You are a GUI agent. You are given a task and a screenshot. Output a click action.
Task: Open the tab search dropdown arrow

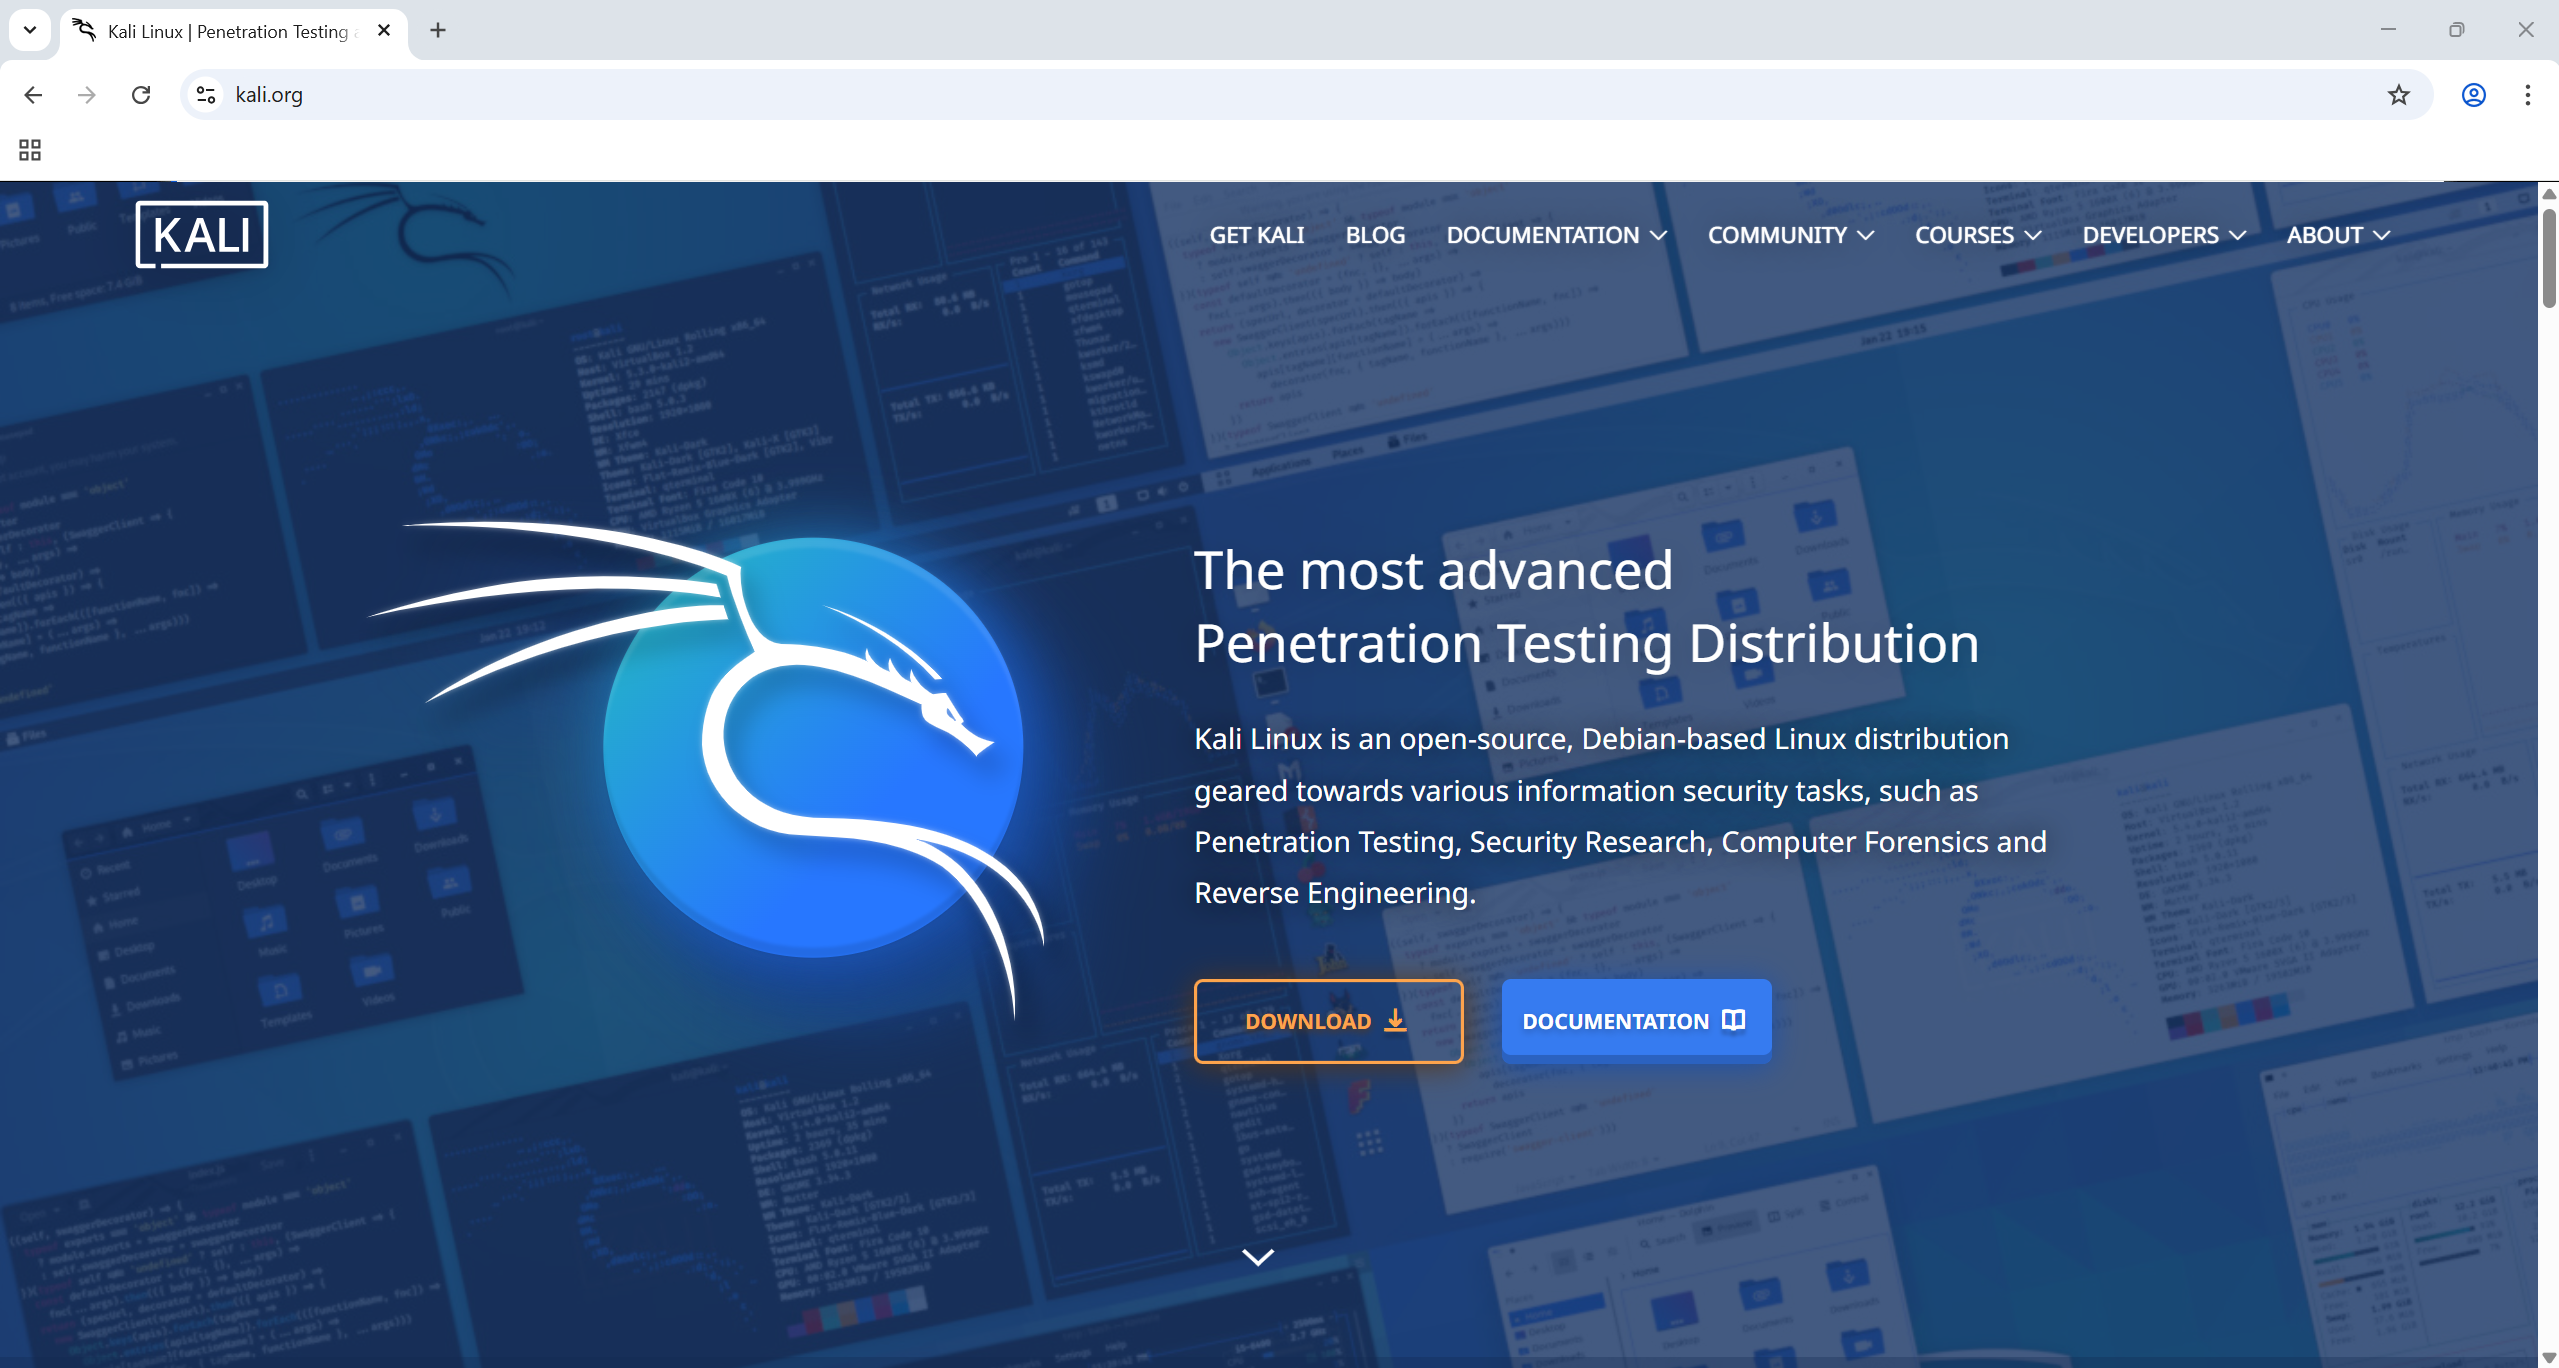[30, 30]
